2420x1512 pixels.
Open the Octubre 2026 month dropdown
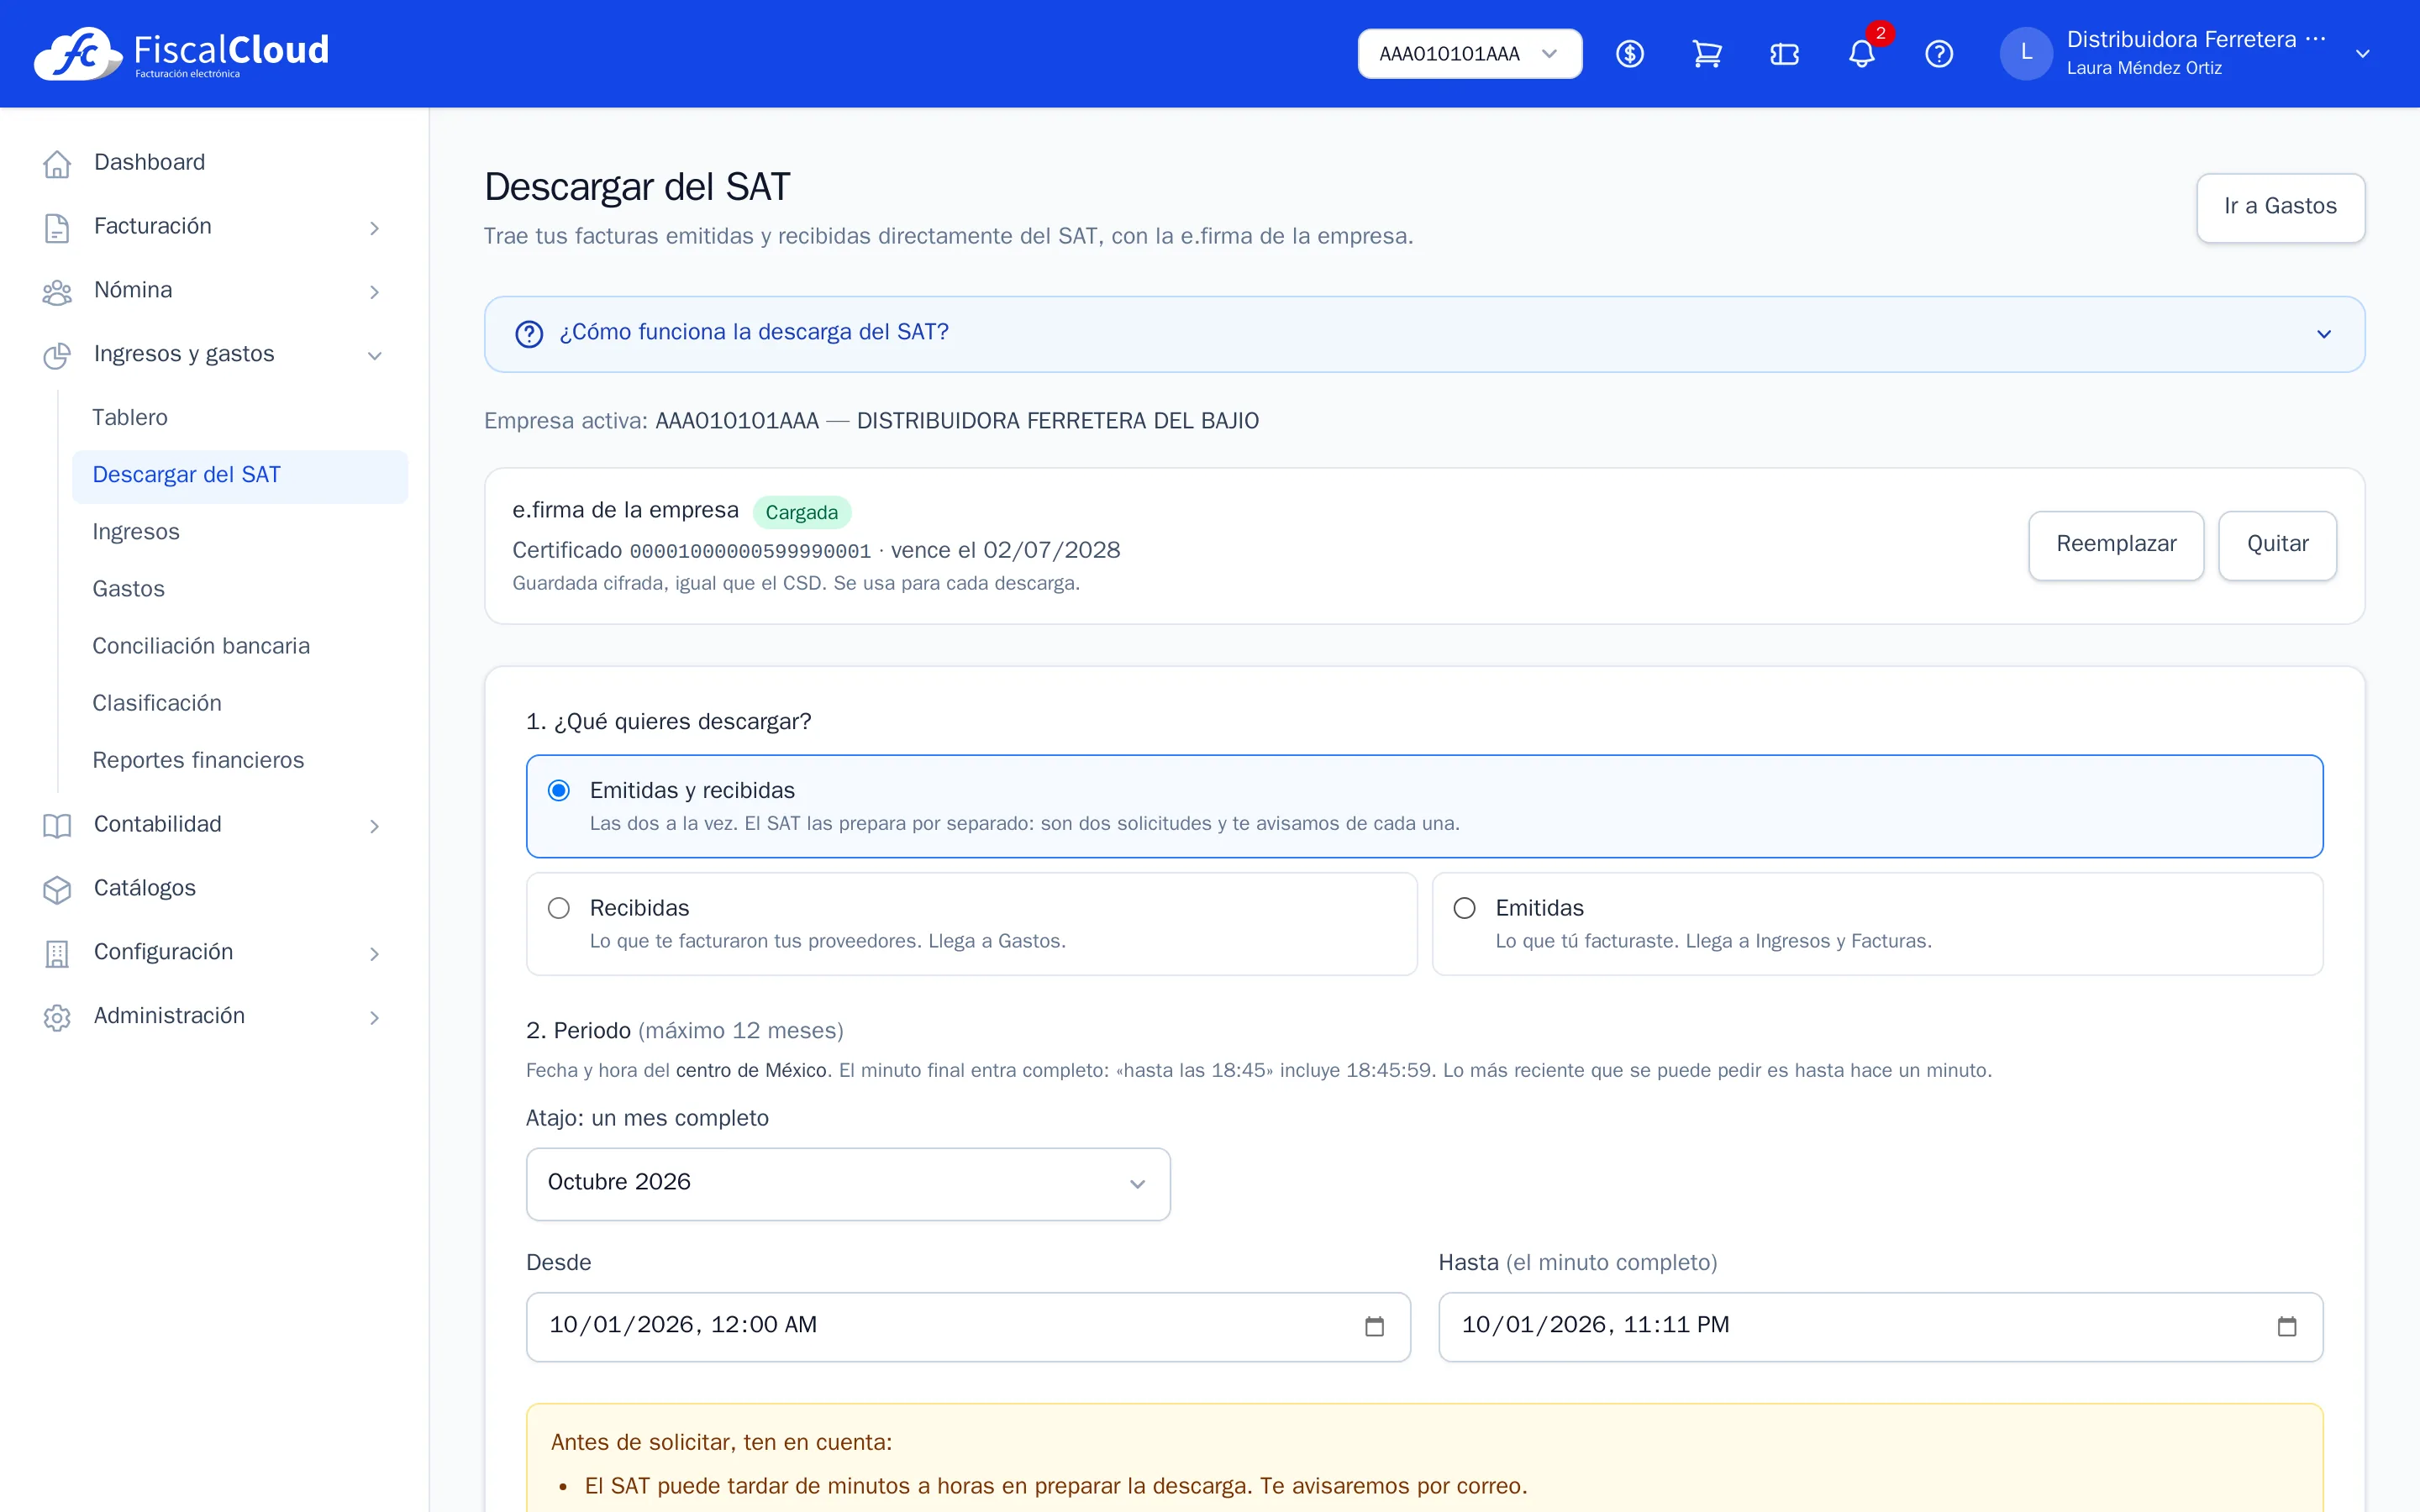pyautogui.click(x=848, y=1183)
